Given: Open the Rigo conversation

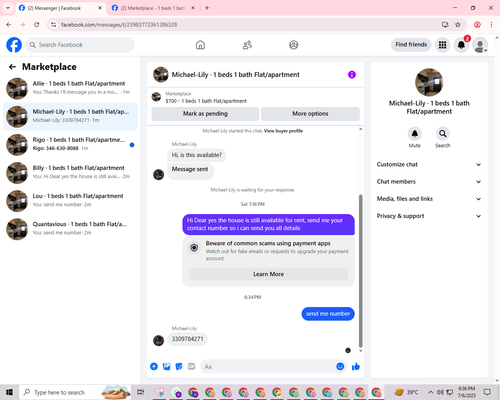Looking at the screenshot, I should (x=70, y=145).
